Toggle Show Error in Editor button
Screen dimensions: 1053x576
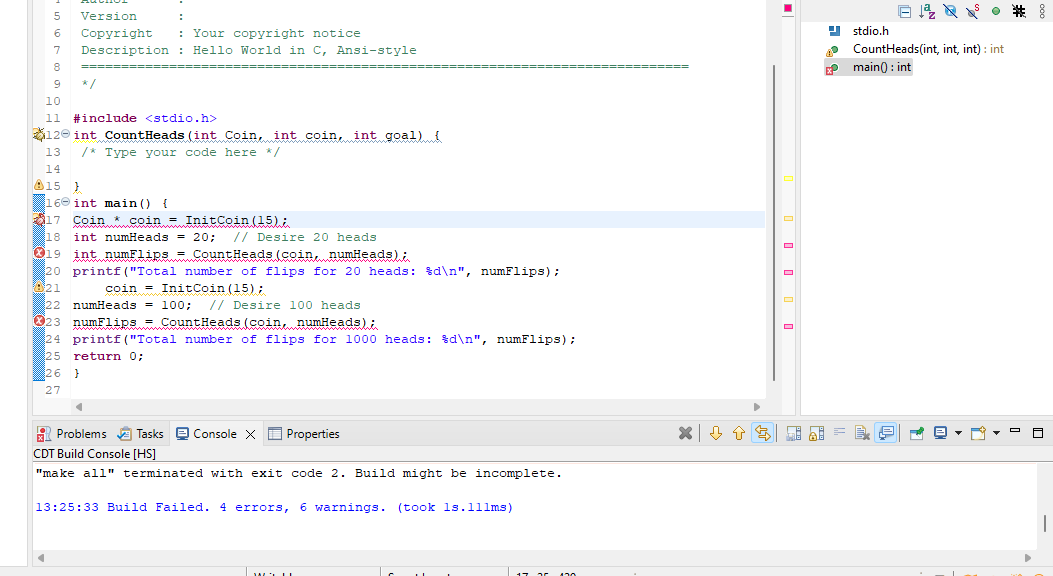click(762, 434)
